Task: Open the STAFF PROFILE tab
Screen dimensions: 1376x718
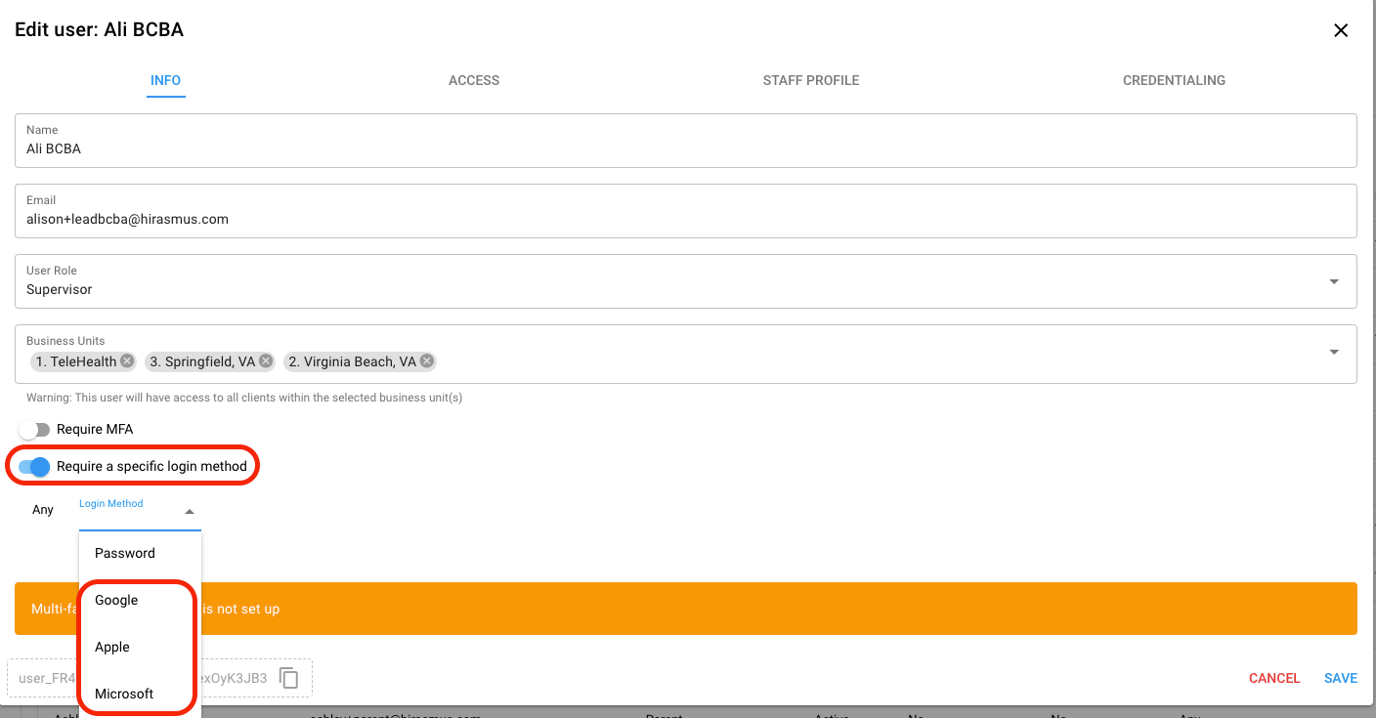Action: (810, 80)
